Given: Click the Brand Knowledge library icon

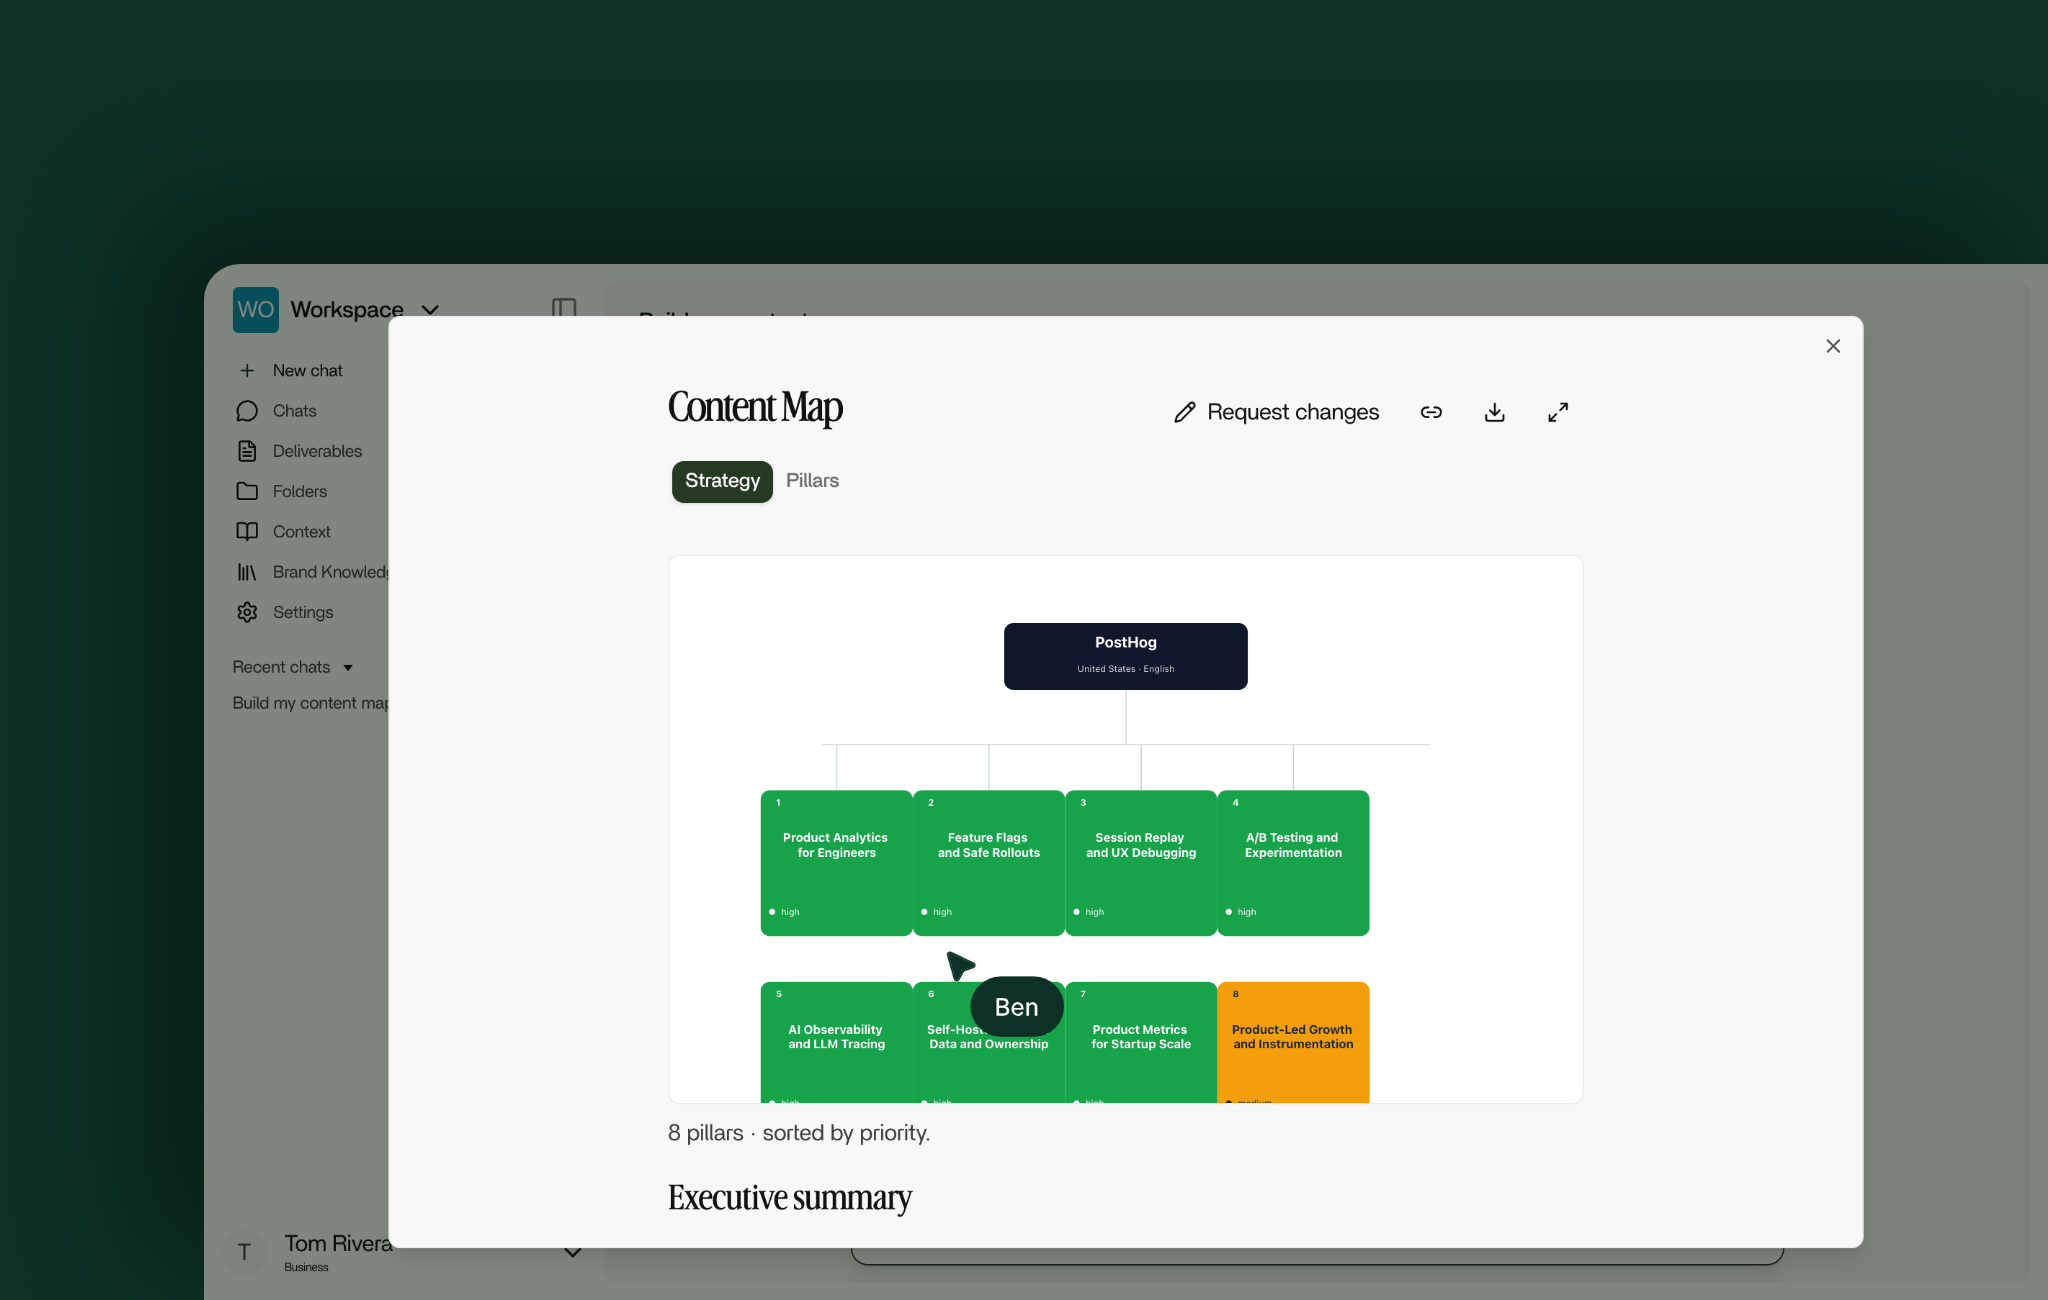Looking at the screenshot, I should 247,572.
